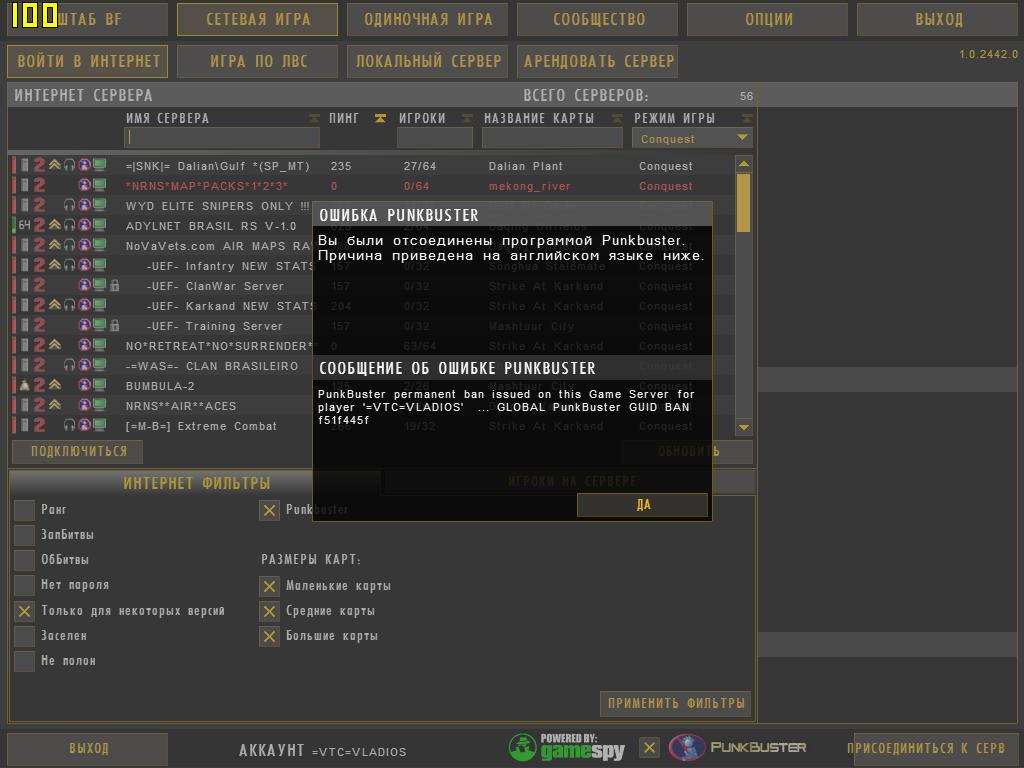The image size is (1024, 768).
Task: Click the person icon on BUMBULA-2 row
Action: (x=24, y=385)
